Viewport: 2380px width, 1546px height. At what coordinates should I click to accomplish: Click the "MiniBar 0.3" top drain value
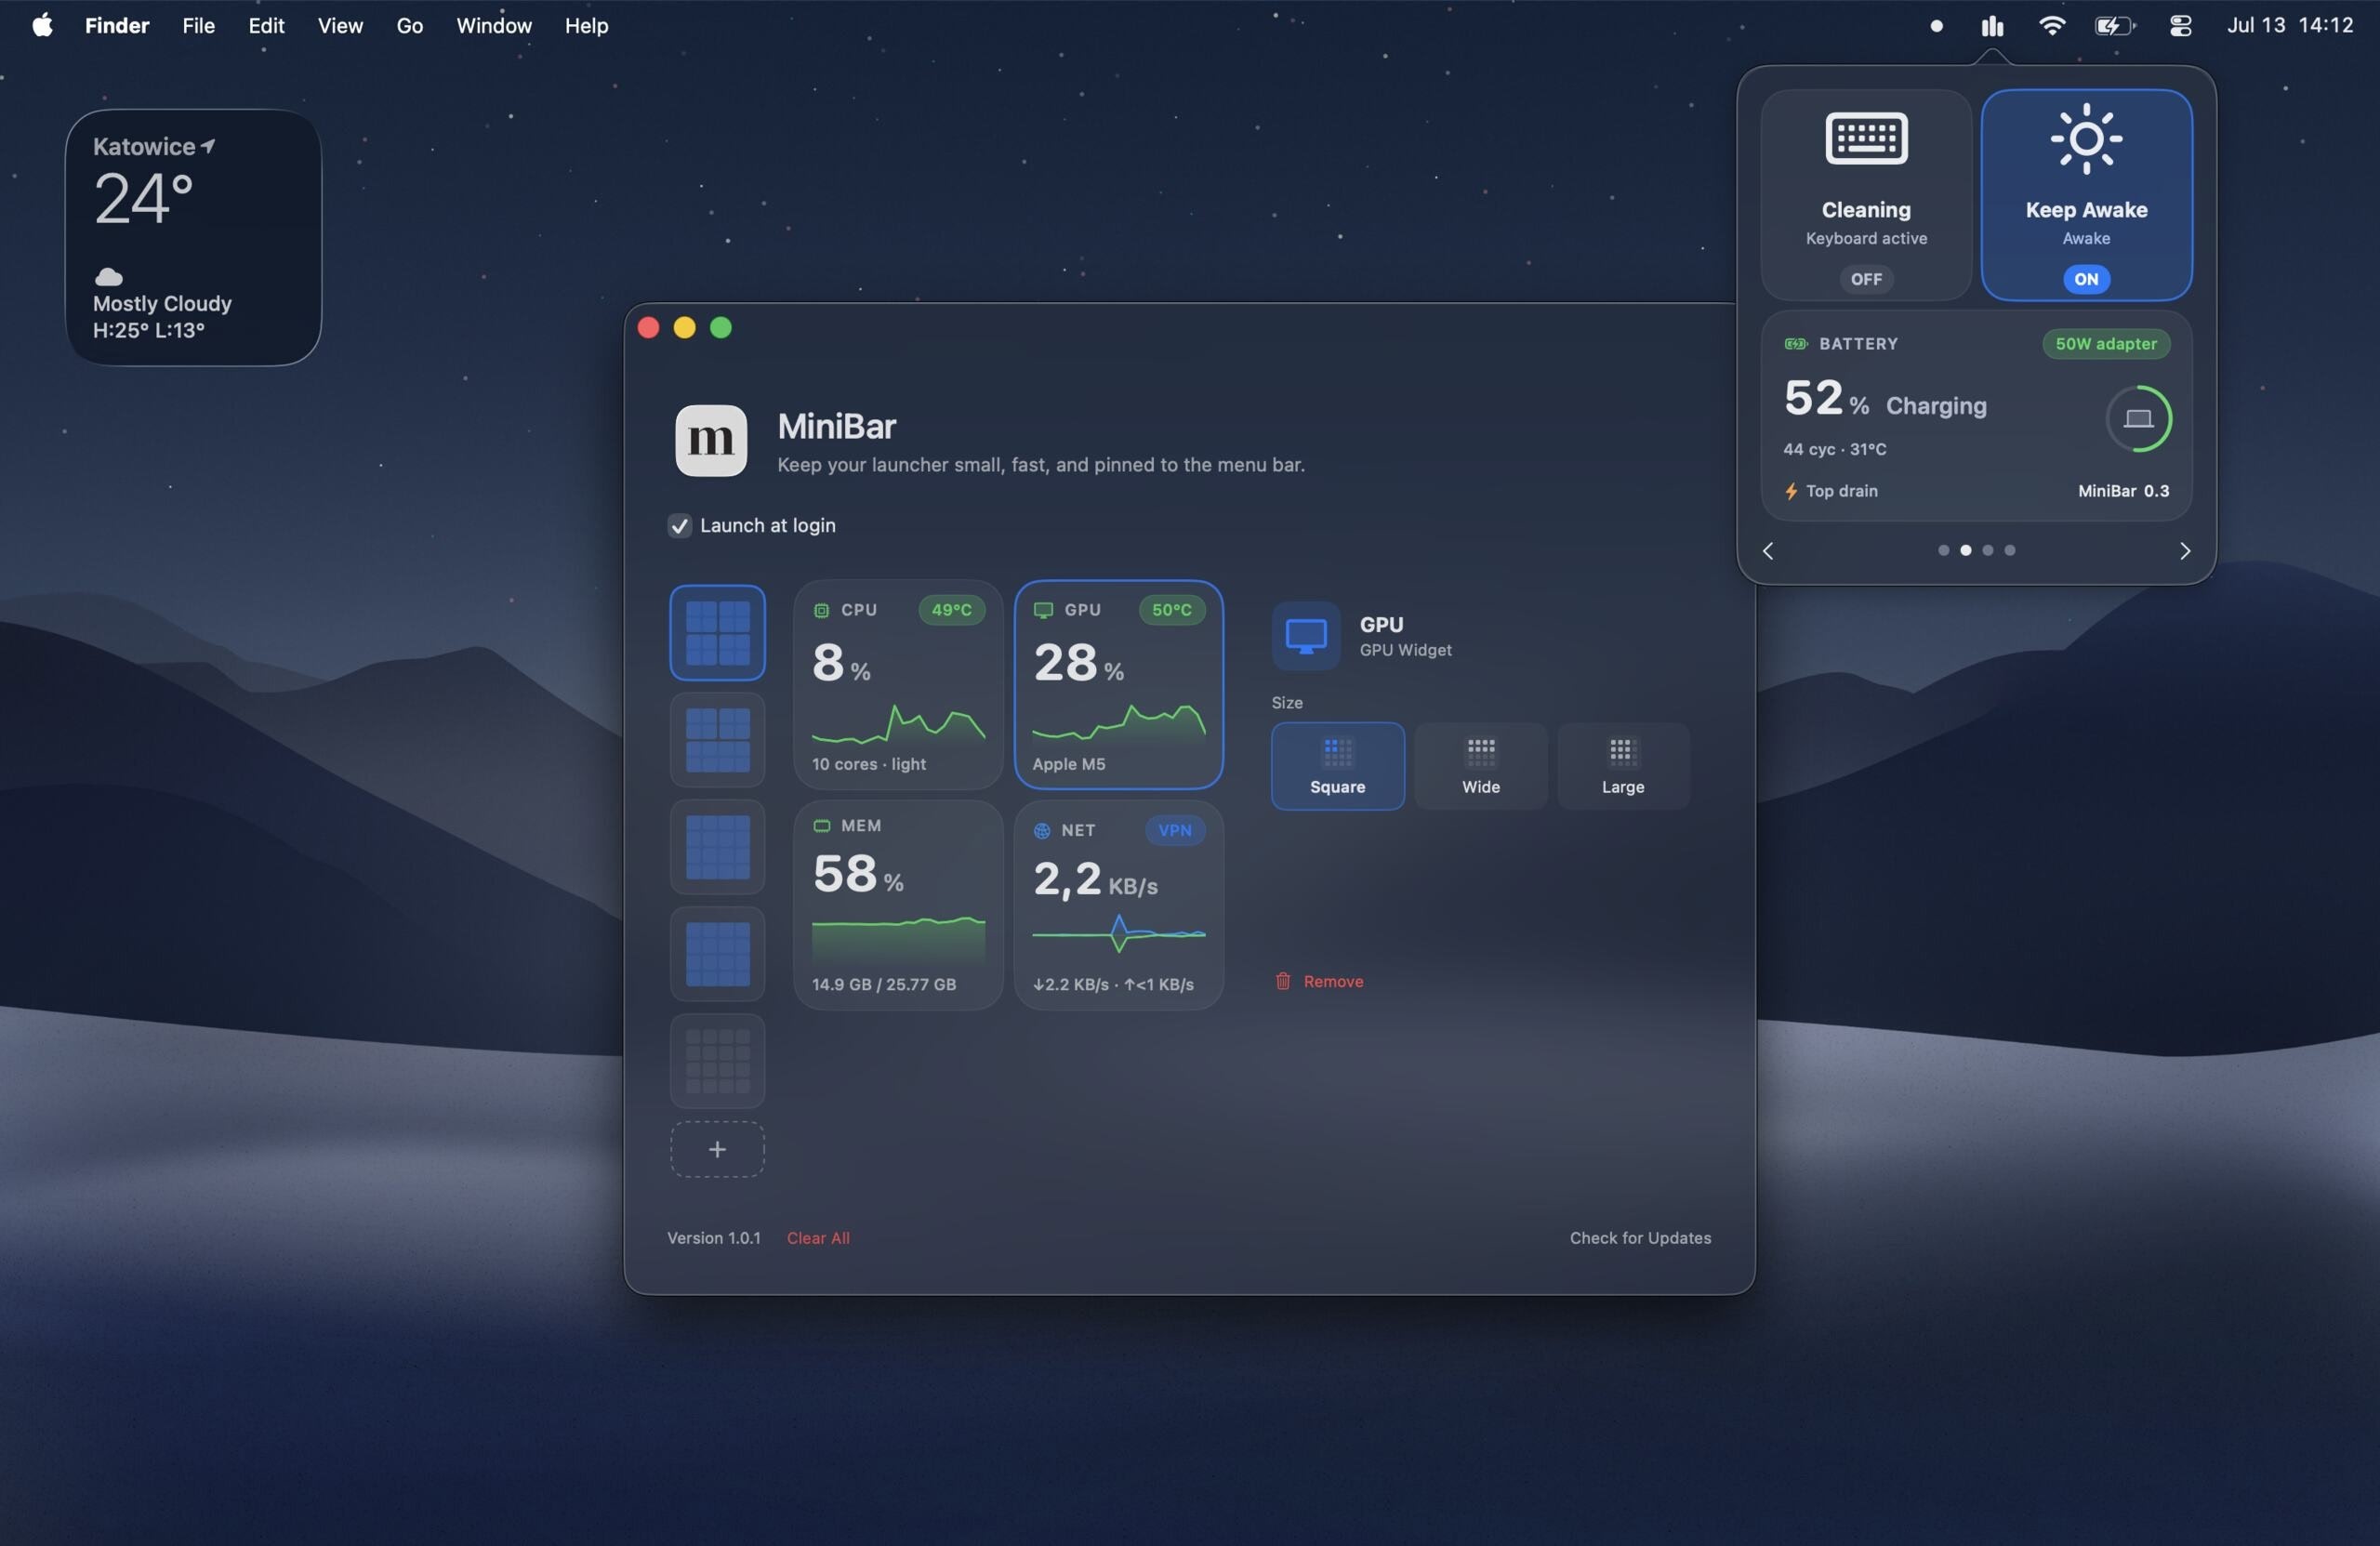pyautogui.click(x=2124, y=491)
